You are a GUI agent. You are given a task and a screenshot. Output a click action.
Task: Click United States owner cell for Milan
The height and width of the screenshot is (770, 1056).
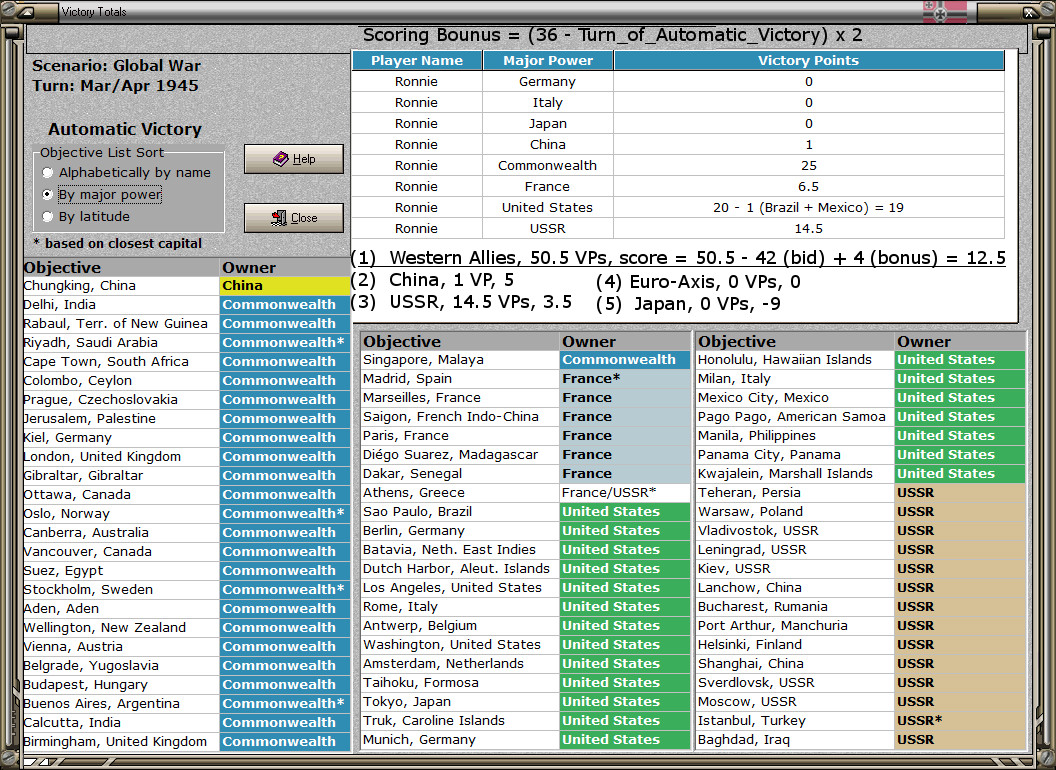(x=960, y=379)
